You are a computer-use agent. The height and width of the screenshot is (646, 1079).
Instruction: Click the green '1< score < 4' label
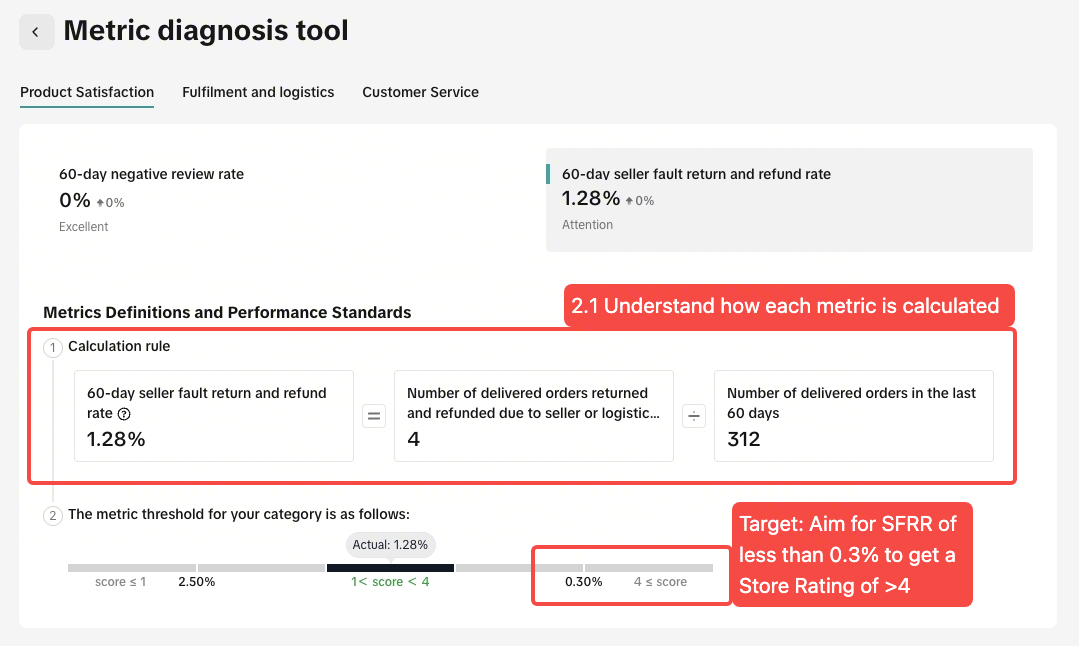coord(390,582)
